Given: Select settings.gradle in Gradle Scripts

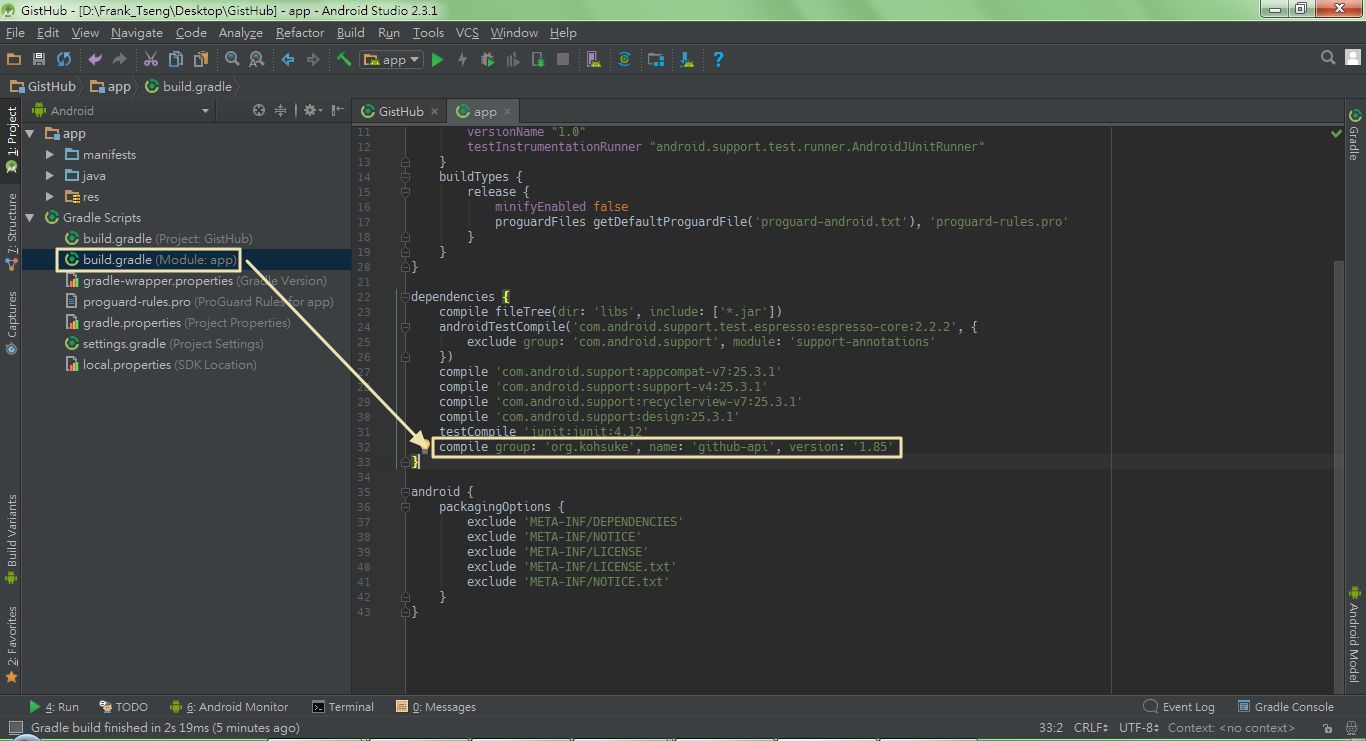Looking at the screenshot, I should pyautogui.click(x=123, y=344).
